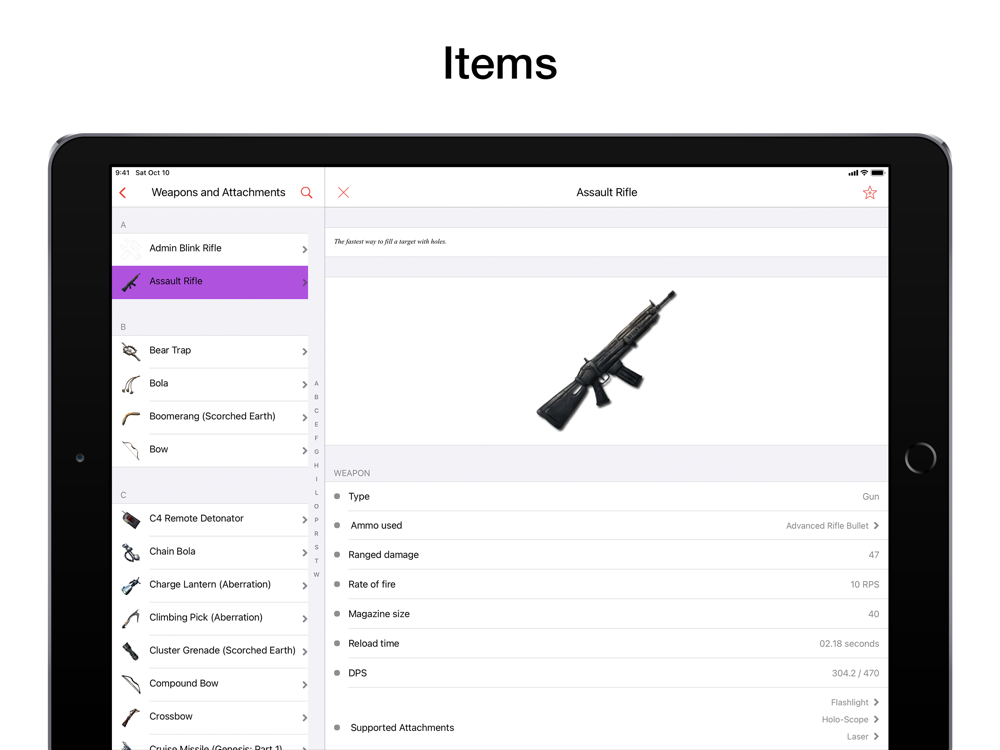This screenshot has width=1000, height=750.
Task: Open Boomerang (Scorched Earth) via its chevron
Action: click(x=304, y=418)
